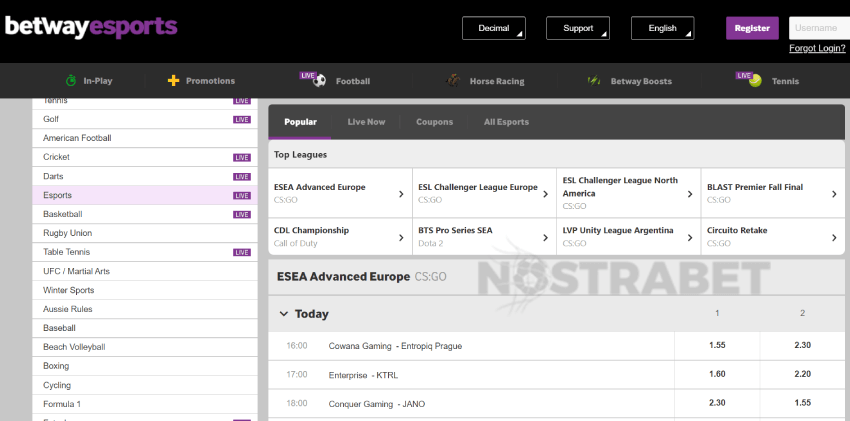Click the Forgot Login? link

coord(817,48)
